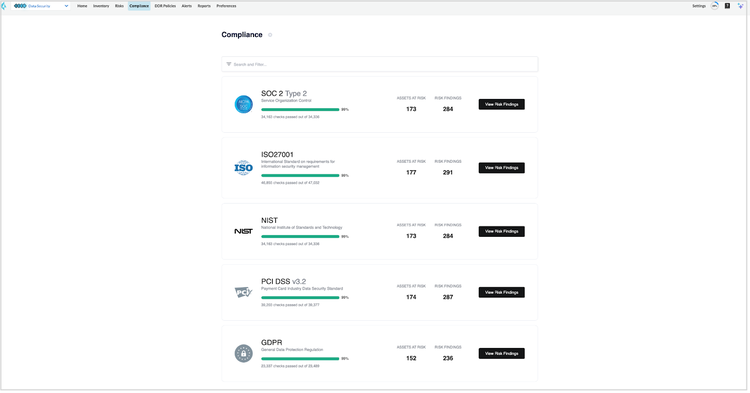Open the DDR Policies tab

(x=165, y=6)
